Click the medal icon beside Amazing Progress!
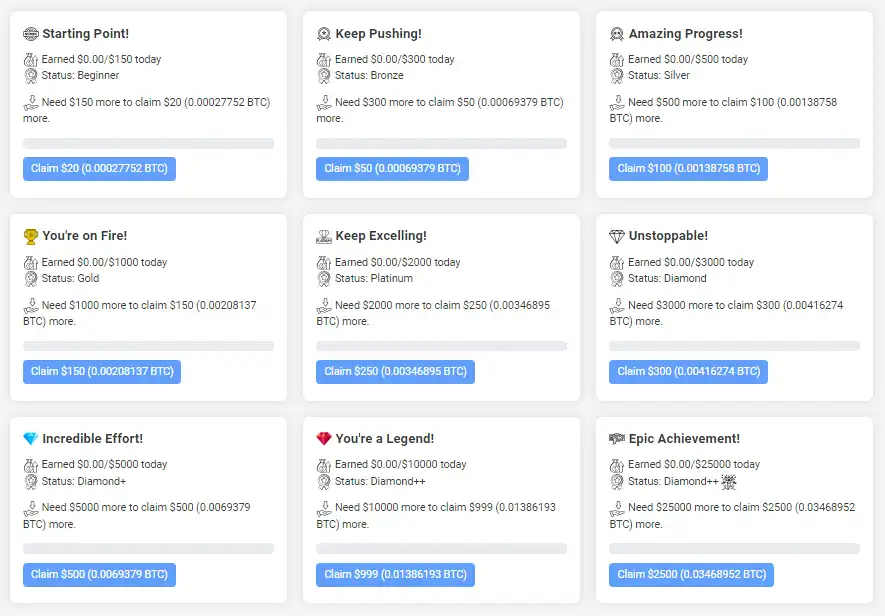 pos(616,34)
